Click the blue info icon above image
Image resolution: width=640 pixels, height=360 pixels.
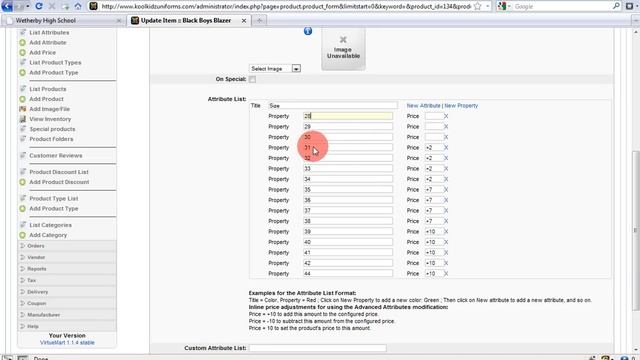308,31
